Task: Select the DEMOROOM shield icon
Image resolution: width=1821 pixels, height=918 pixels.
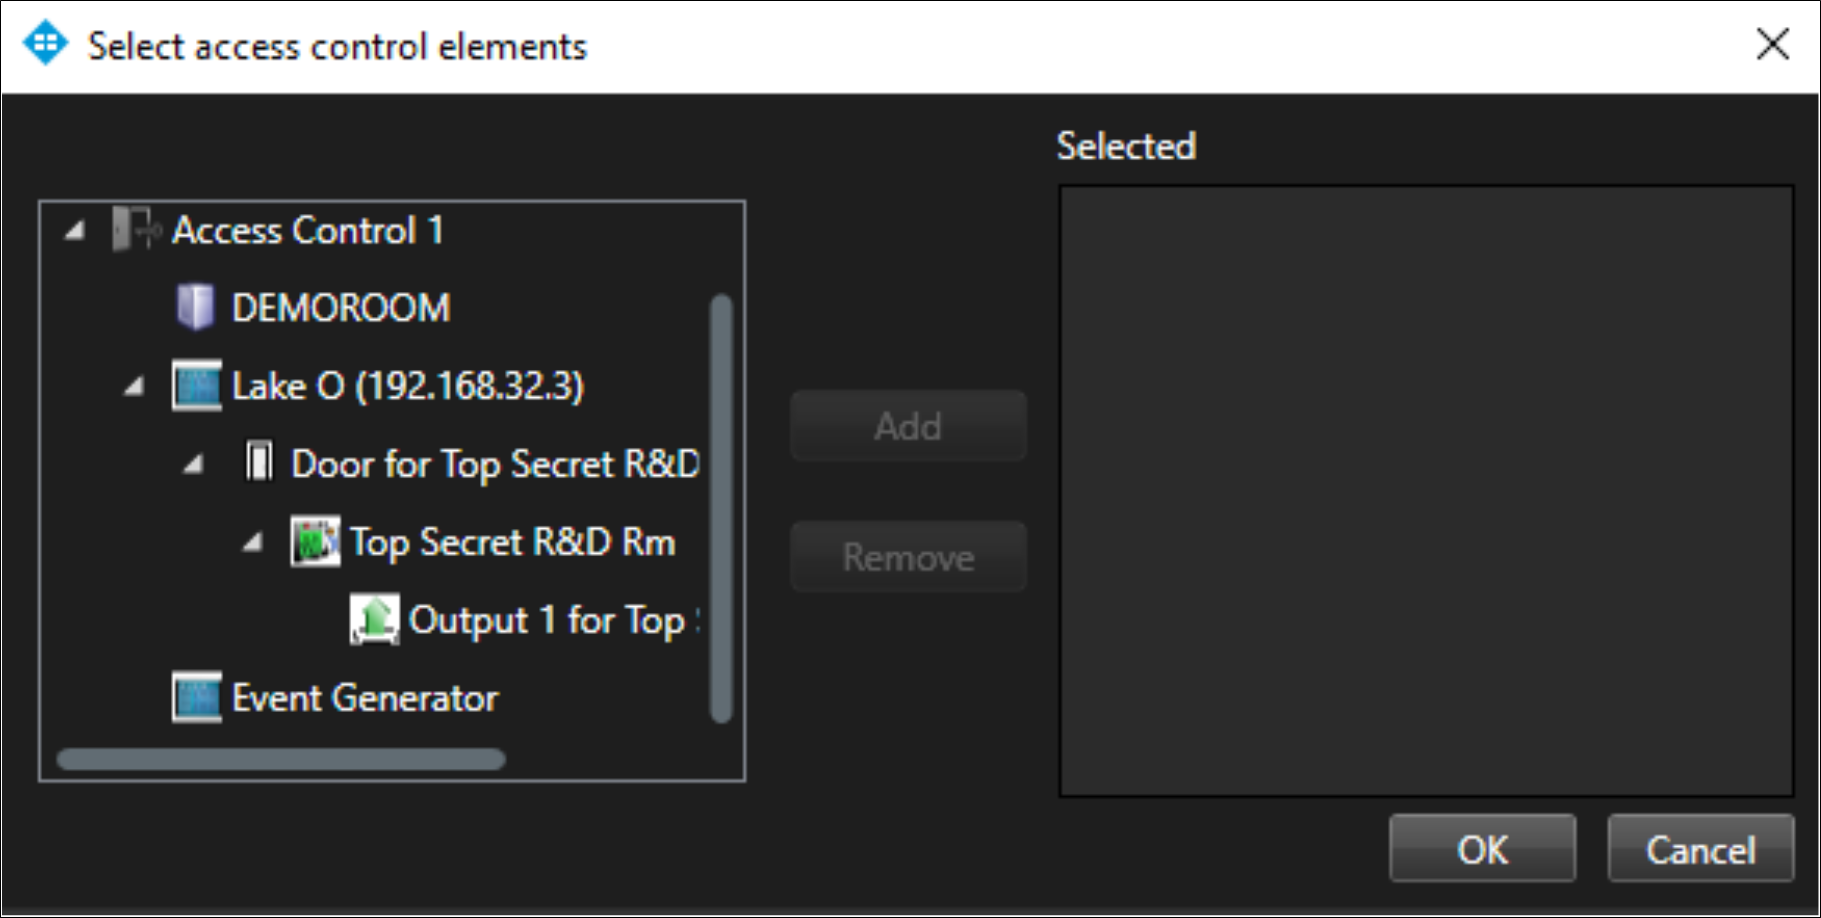Action: (195, 307)
